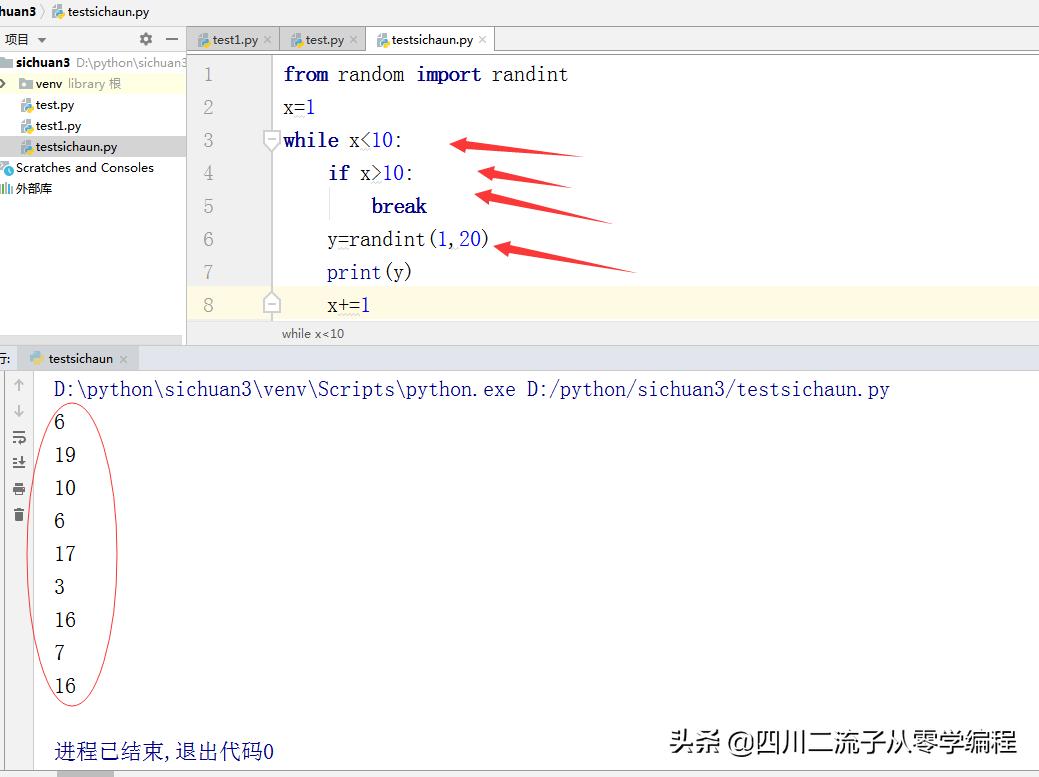Image resolution: width=1039 pixels, height=777 pixels.
Task: Collapse the while loop code fold
Action: pyautogui.click(x=271, y=140)
